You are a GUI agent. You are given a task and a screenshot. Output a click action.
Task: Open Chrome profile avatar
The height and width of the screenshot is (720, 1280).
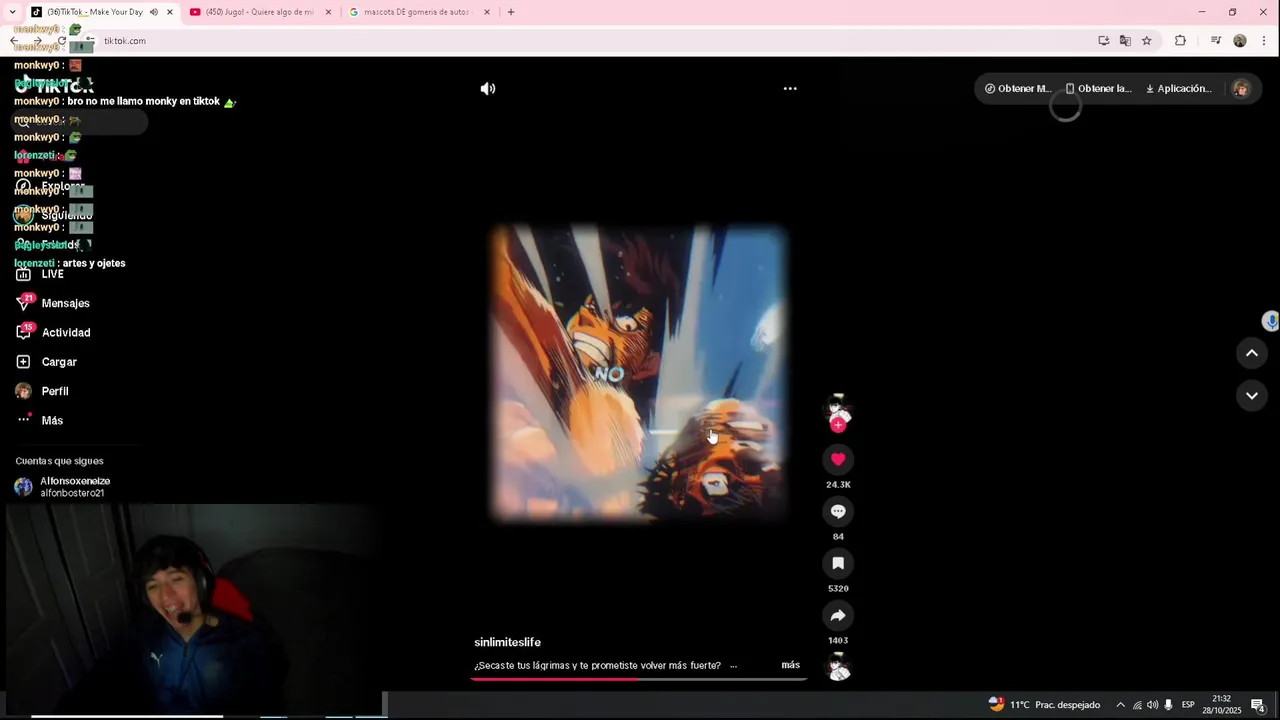1240,41
